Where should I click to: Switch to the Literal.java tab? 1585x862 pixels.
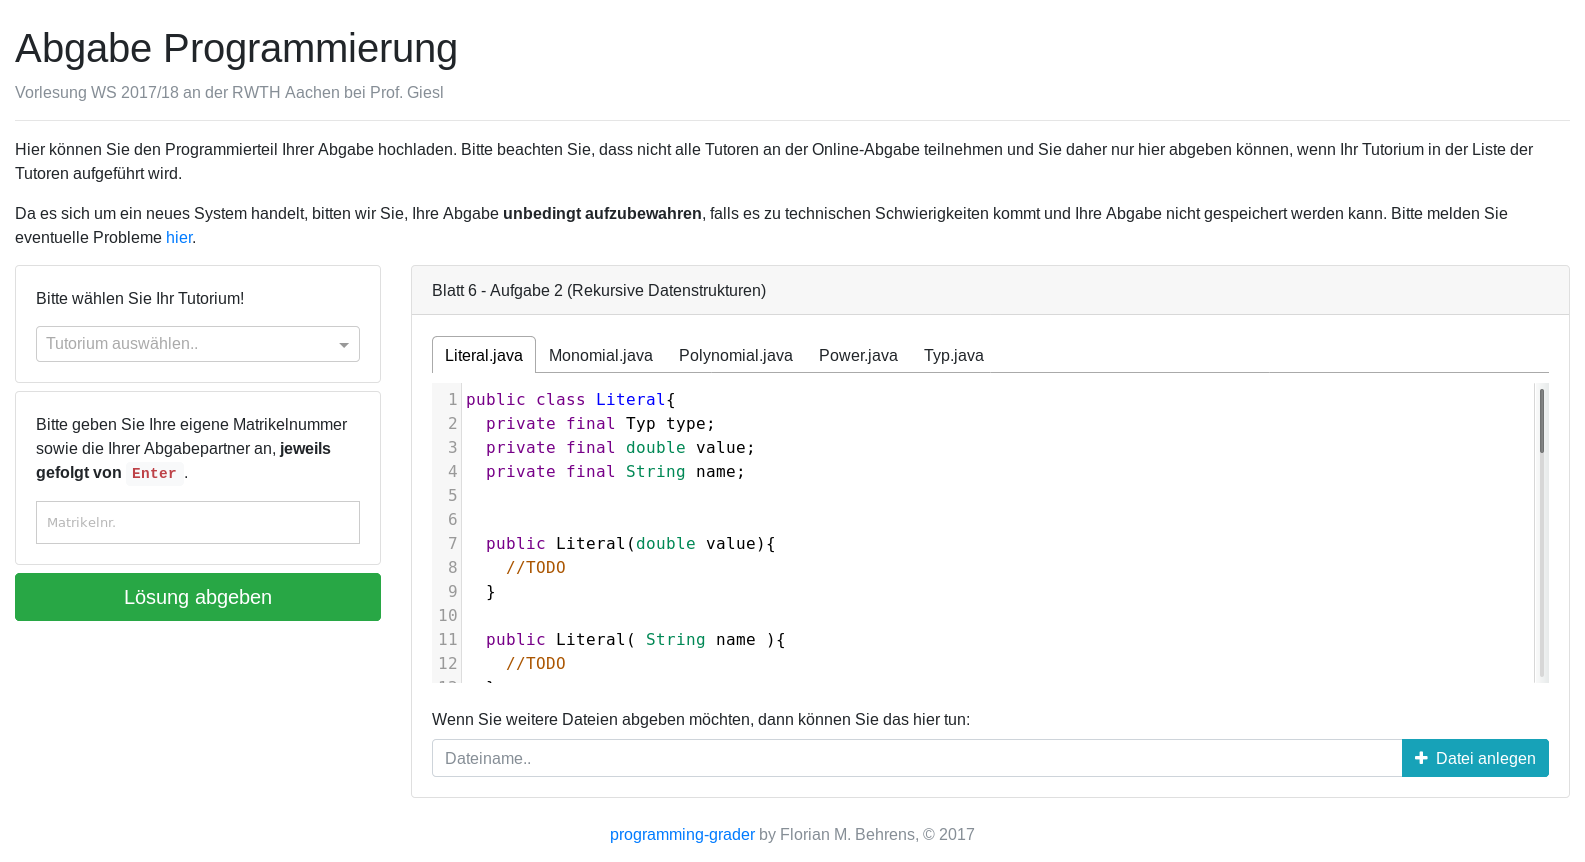(x=484, y=355)
